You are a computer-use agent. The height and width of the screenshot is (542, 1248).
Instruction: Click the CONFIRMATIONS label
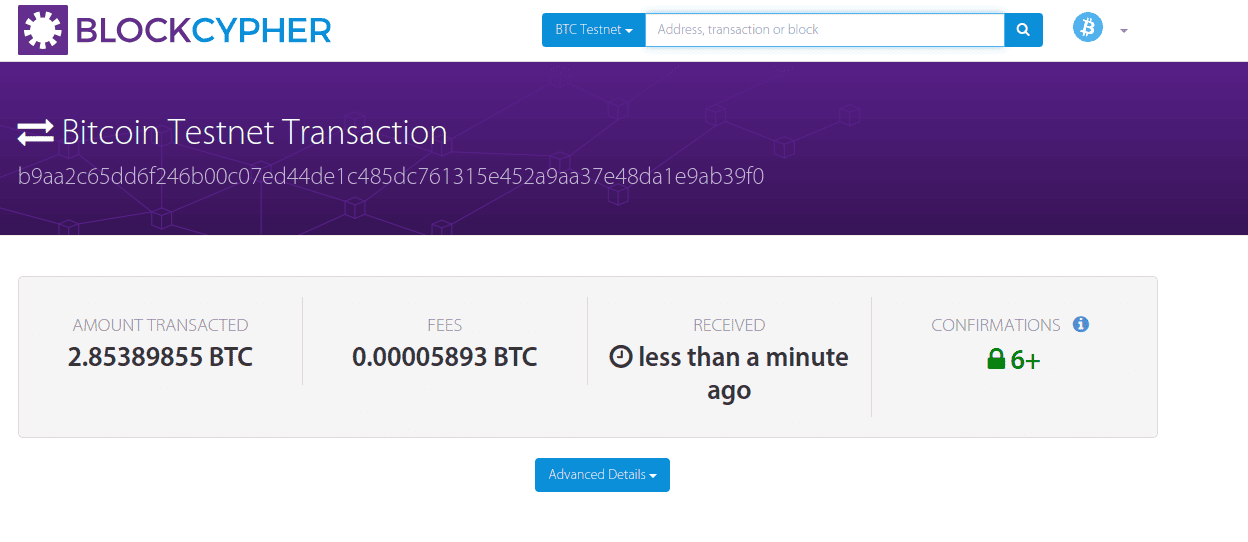[996, 325]
